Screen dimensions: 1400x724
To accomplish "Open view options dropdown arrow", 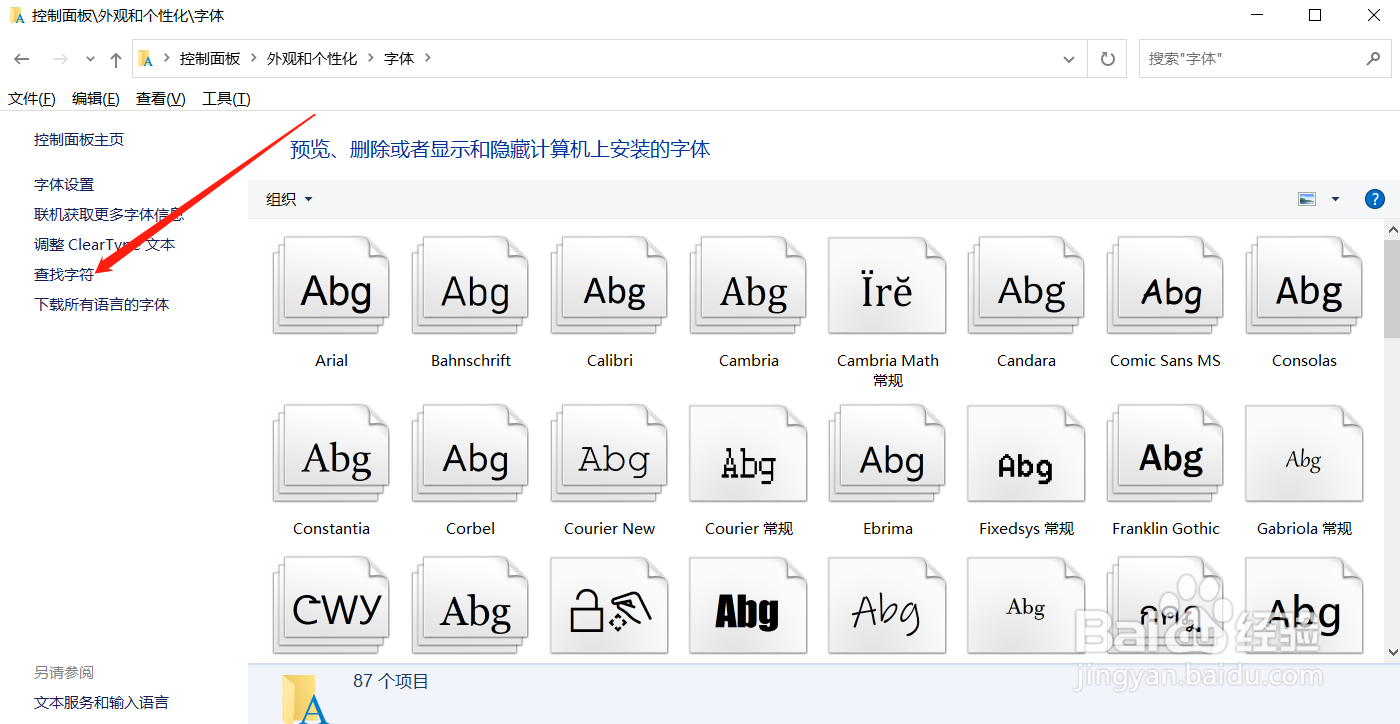I will coord(1335,199).
